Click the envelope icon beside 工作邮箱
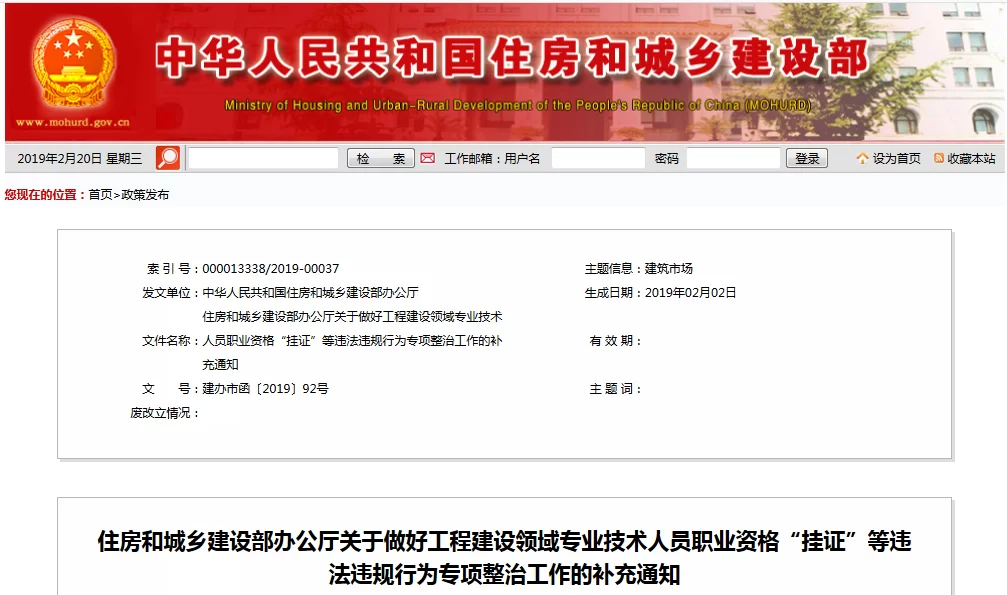1007x595 pixels. [428, 157]
